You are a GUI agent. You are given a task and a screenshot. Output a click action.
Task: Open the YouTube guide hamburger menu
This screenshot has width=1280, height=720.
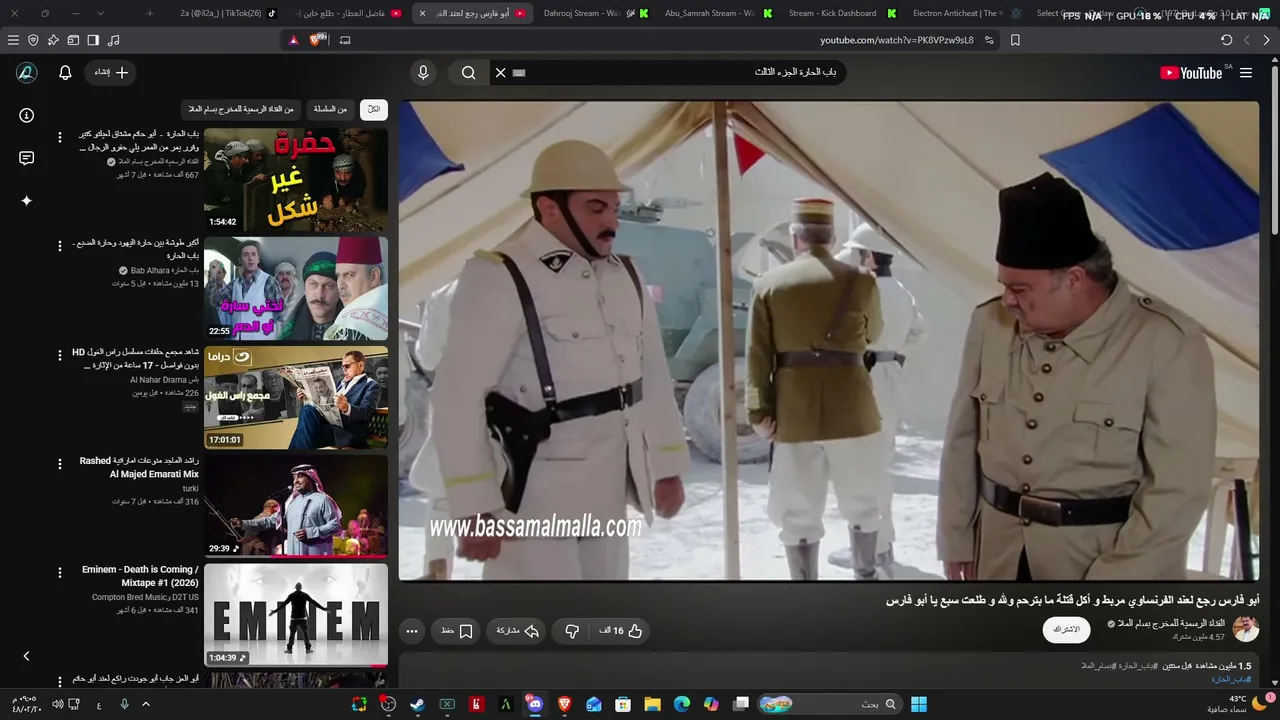[x=1246, y=73]
